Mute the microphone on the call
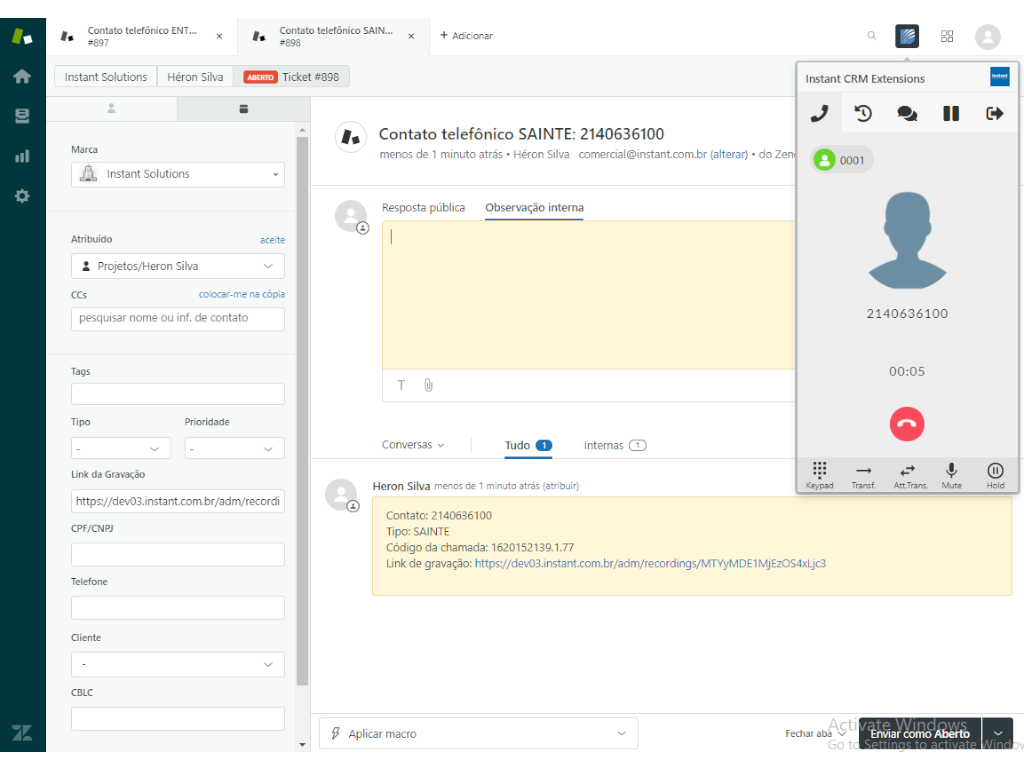This screenshot has width=1024, height=768. point(951,474)
